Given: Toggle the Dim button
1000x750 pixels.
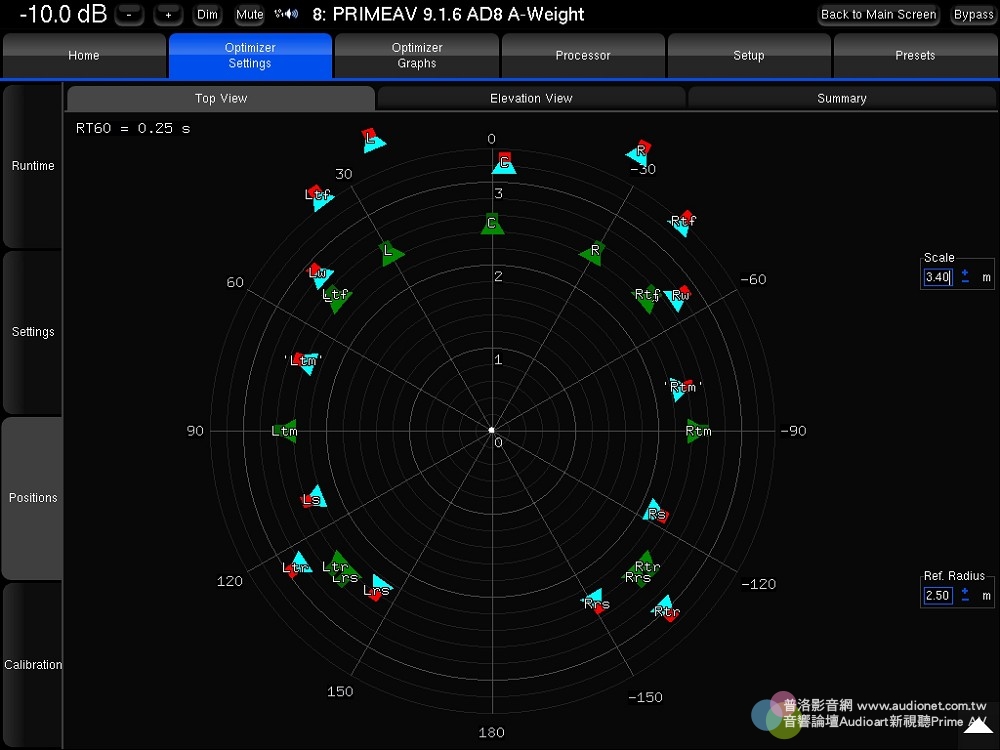Looking at the screenshot, I should (207, 14).
